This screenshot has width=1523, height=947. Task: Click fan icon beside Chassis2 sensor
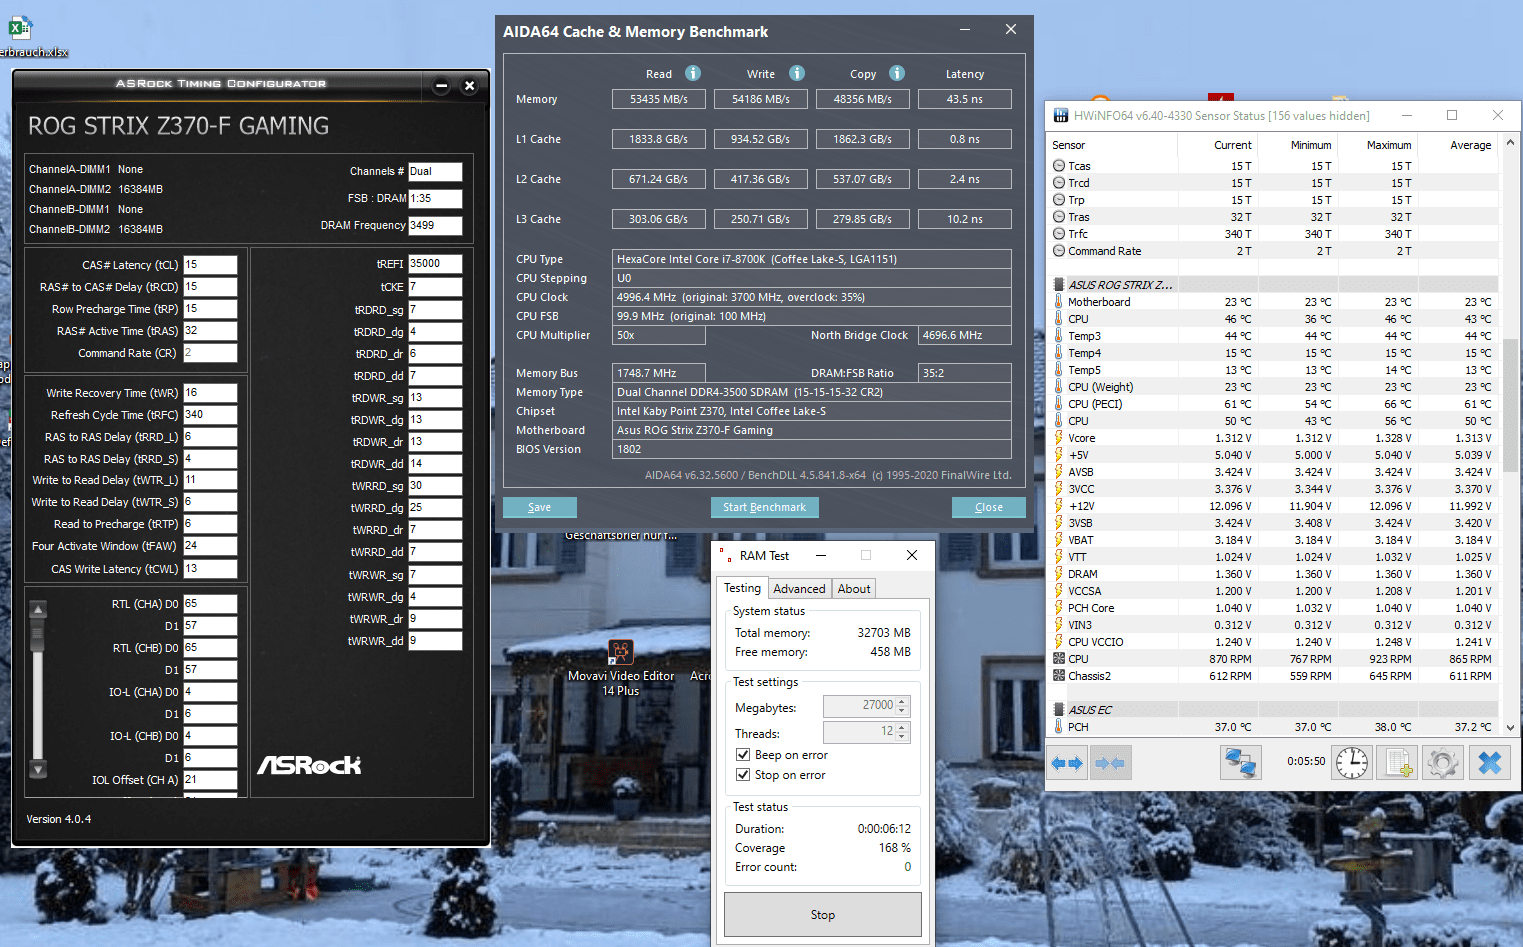(1059, 676)
